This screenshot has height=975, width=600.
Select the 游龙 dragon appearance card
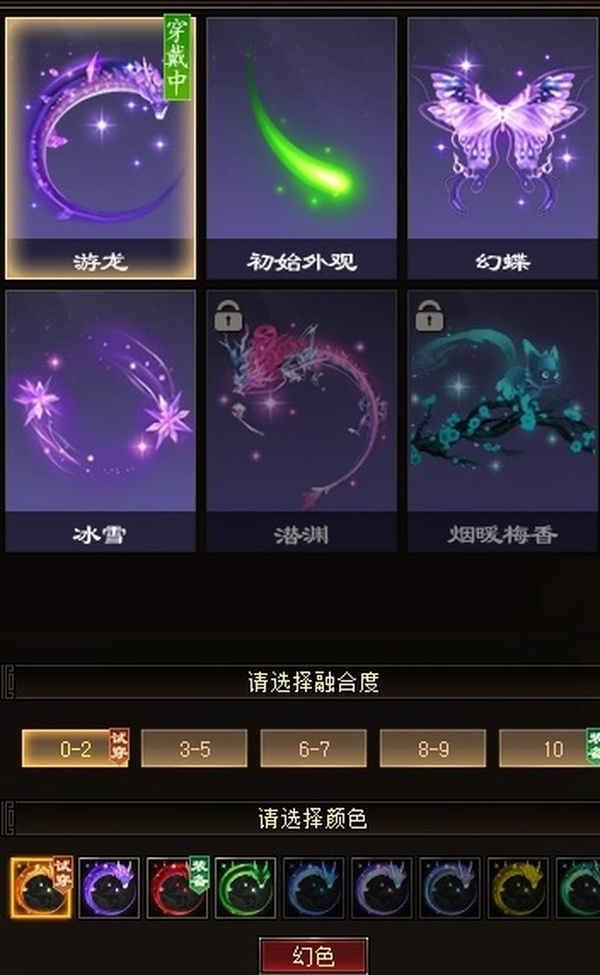click(x=100, y=148)
